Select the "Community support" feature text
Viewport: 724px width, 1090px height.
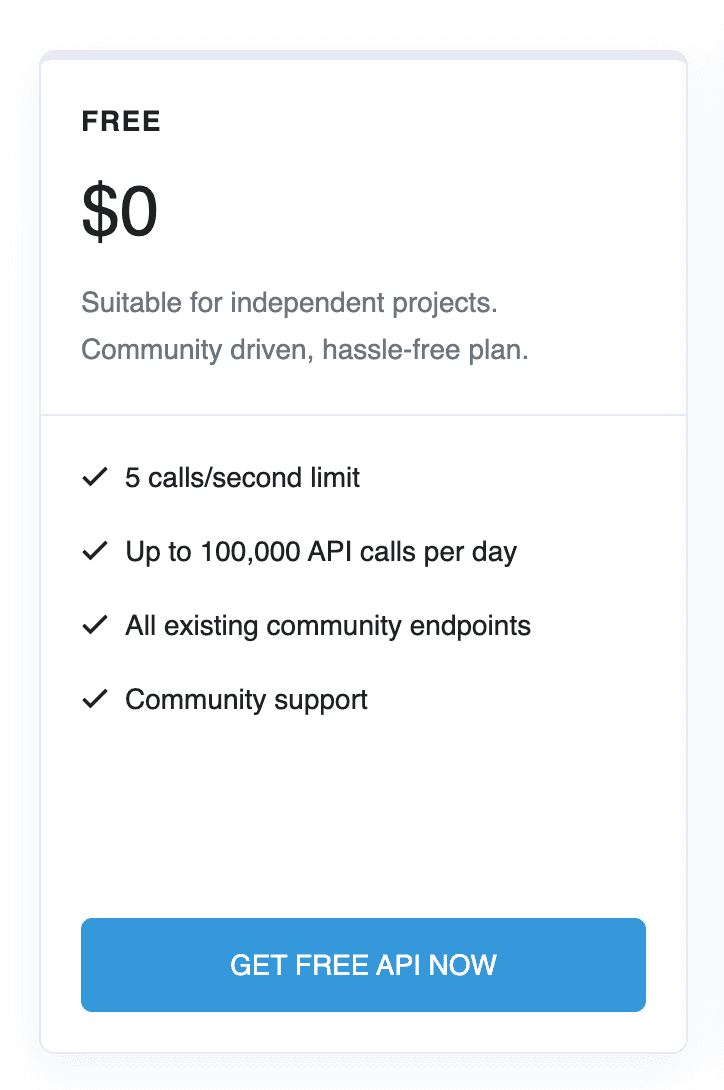click(246, 699)
